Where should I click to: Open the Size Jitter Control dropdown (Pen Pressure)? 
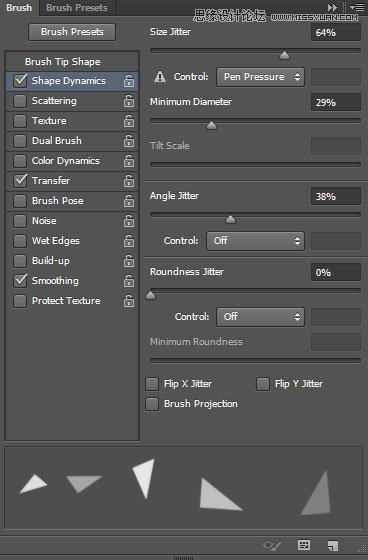tap(260, 77)
